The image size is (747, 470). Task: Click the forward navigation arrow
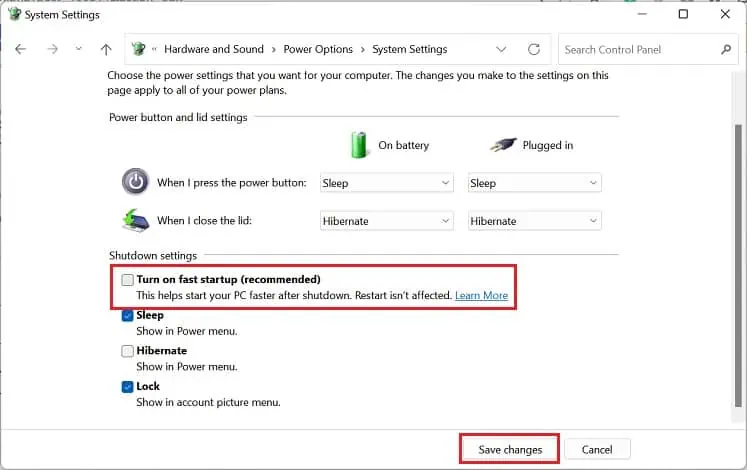pyautogui.click(x=52, y=49)
